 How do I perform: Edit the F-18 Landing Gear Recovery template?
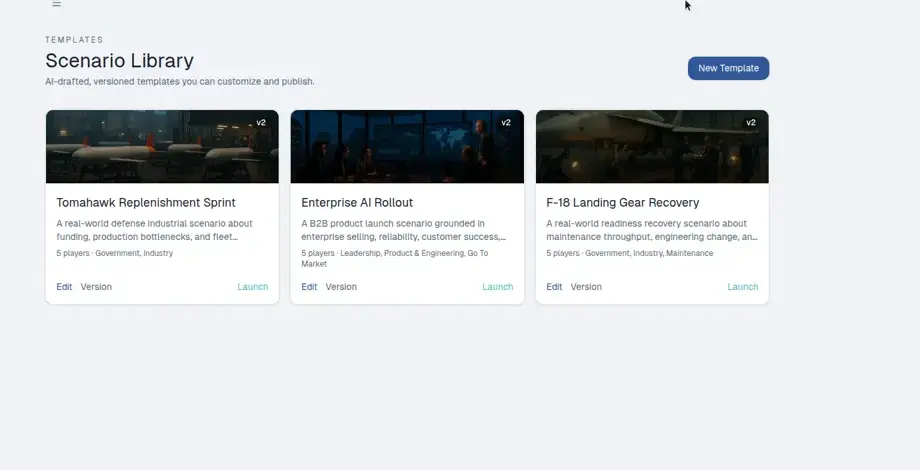point(554,287)
